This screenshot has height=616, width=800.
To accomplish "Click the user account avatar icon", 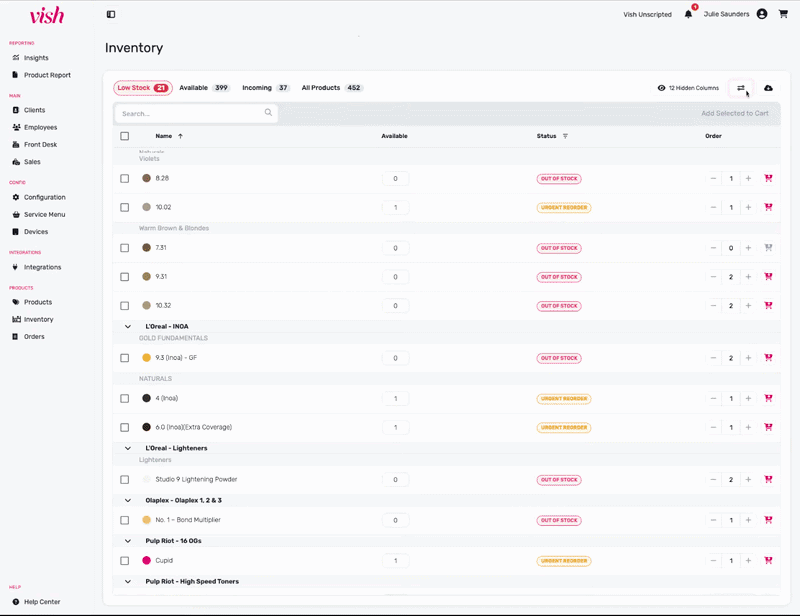I will pyautogui.click(x=762, y=14).
